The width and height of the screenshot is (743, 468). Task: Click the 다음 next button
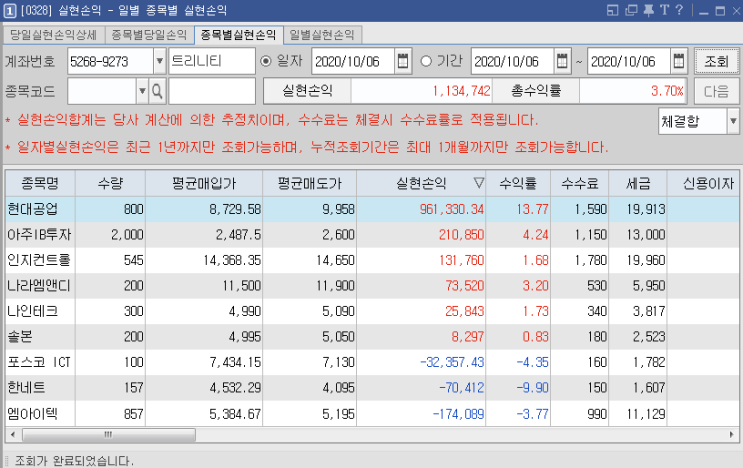point(716,91)
